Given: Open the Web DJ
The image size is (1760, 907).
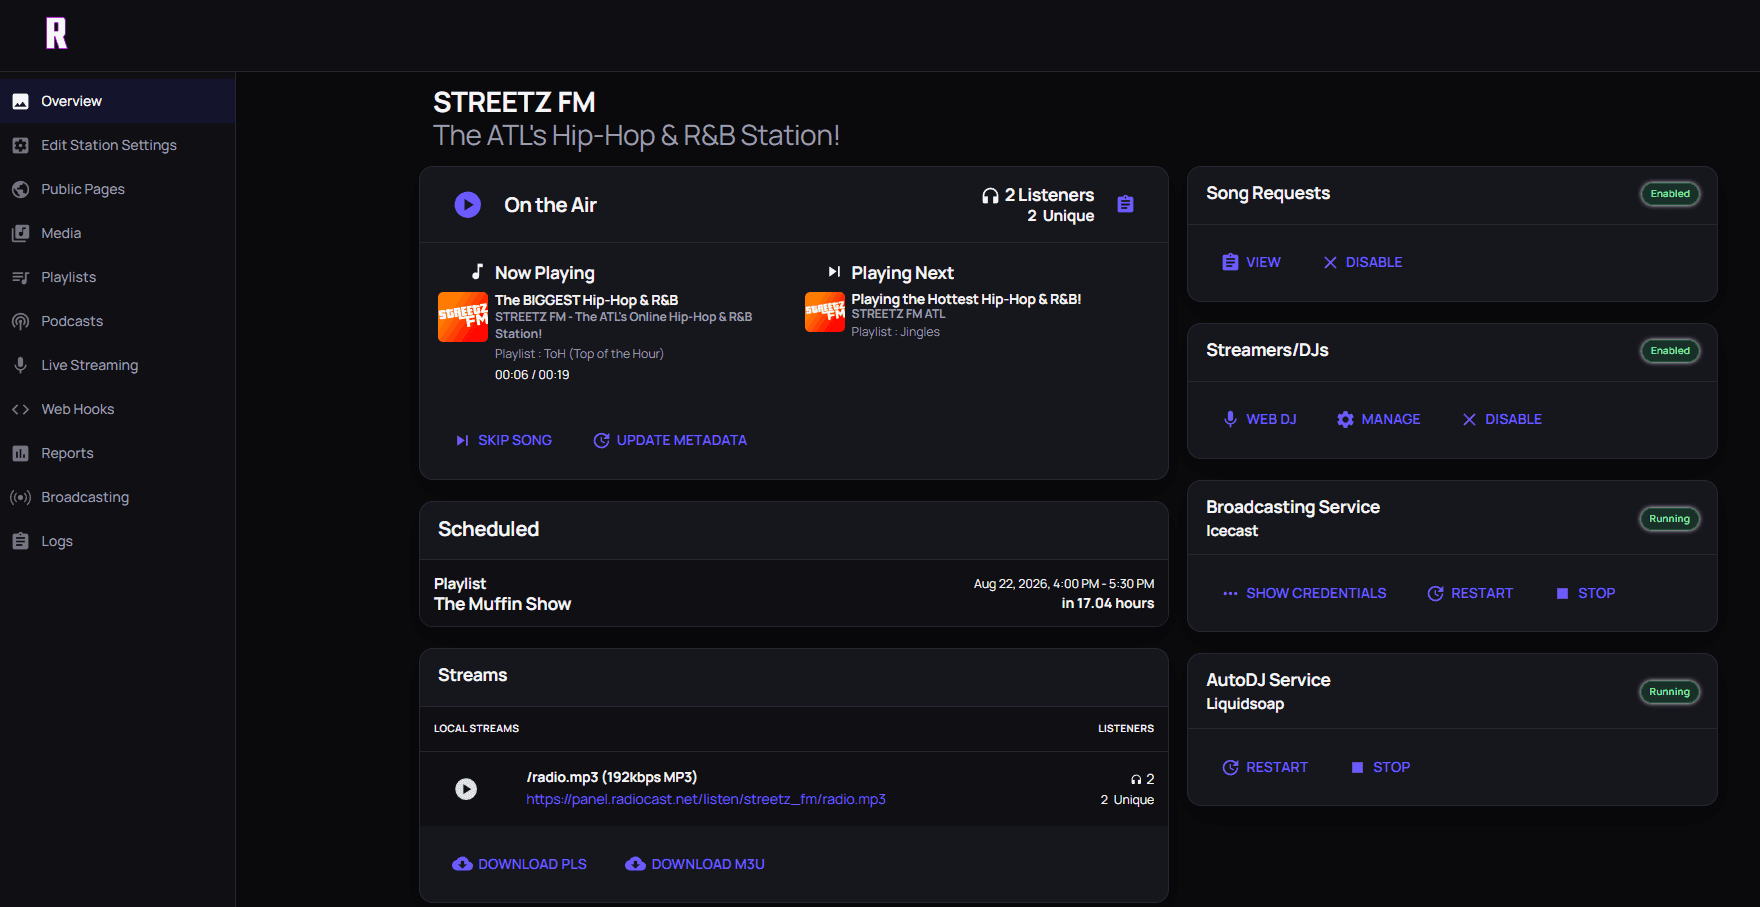Looking at the screenshot, I should click(x=1259, y=419).
